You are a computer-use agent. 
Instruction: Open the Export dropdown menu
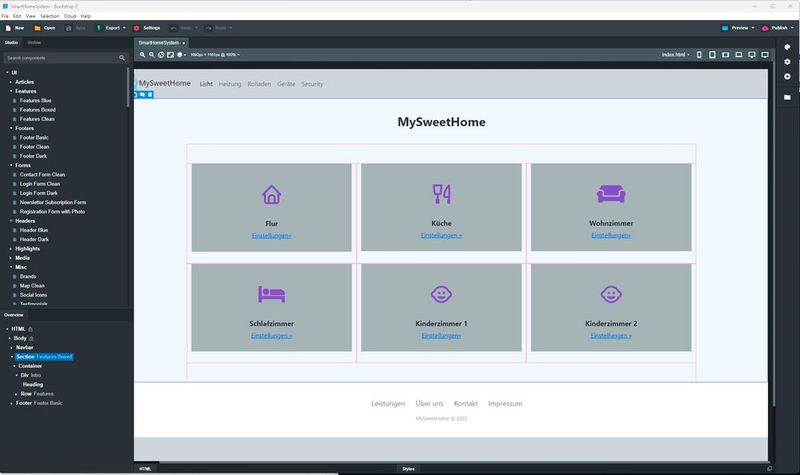point(110,28)
